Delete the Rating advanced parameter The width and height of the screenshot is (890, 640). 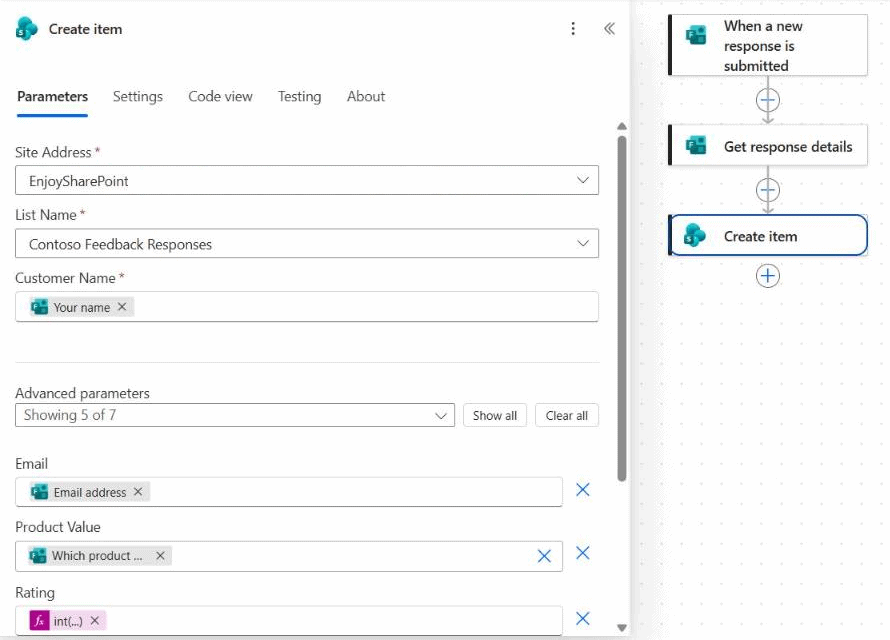[x=583, y=618]
